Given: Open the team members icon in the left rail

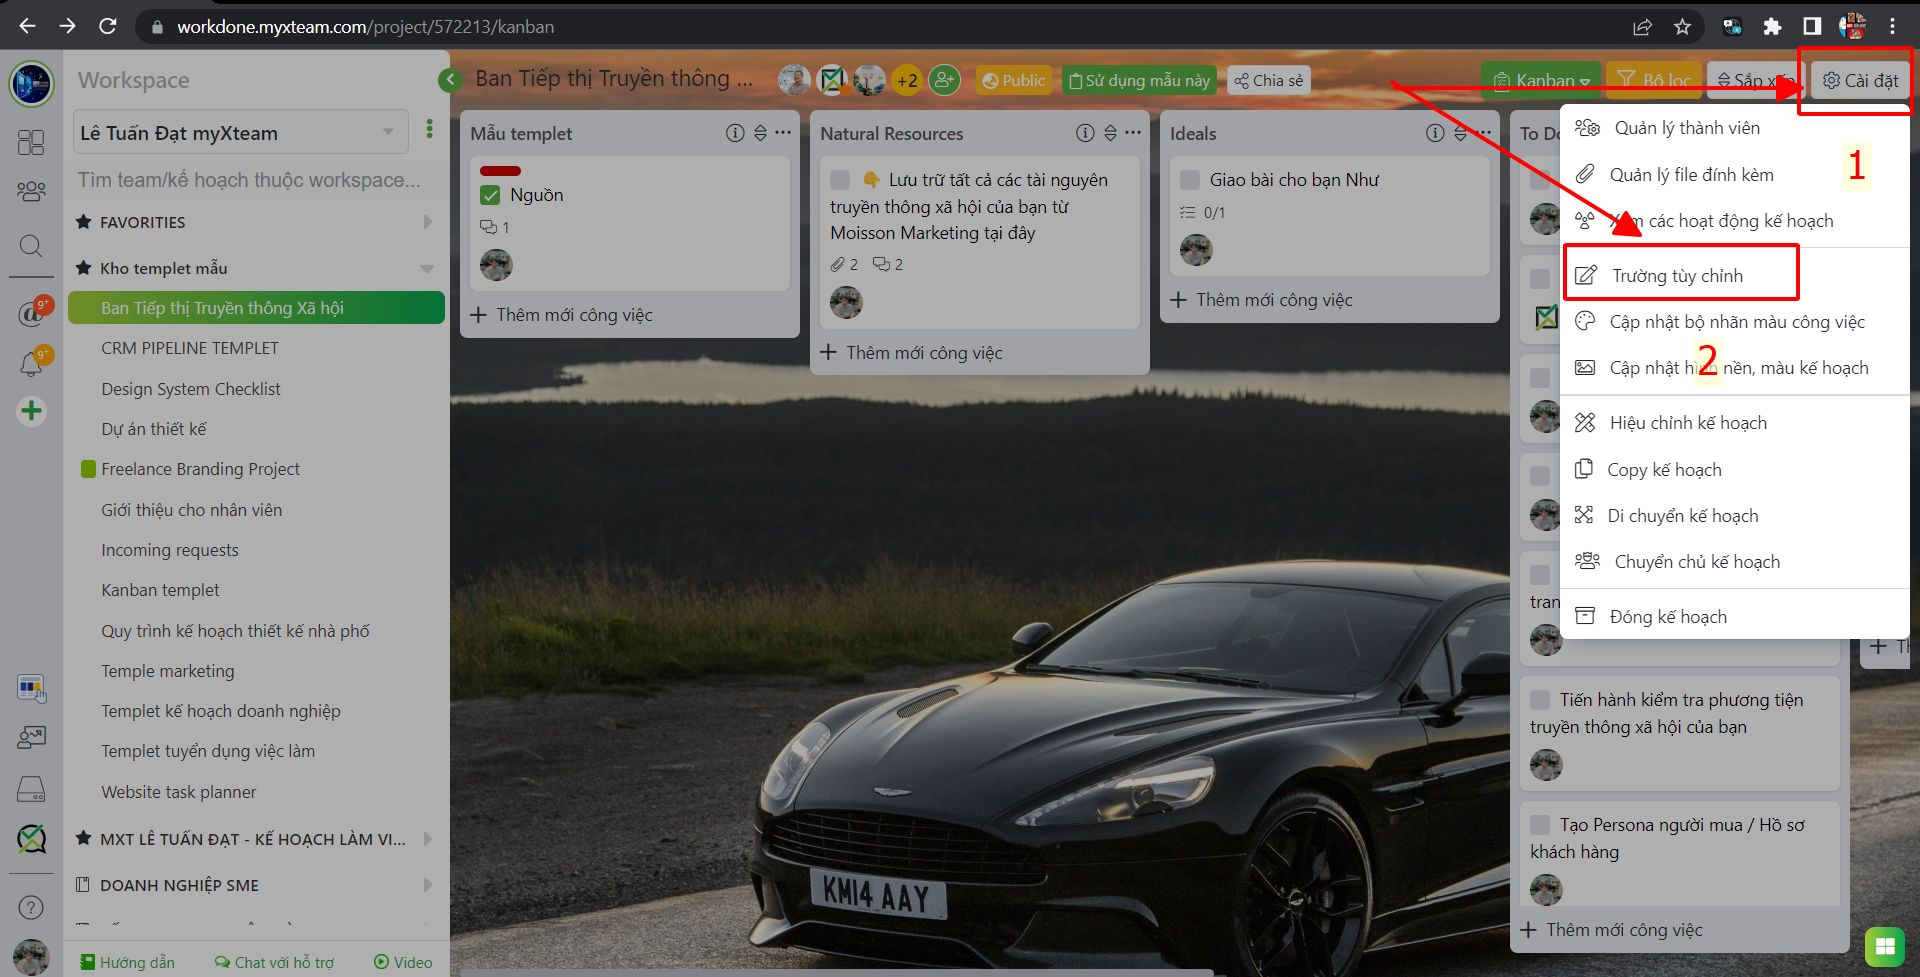Looking at the screenshot, I should click(x=31, y=190).
